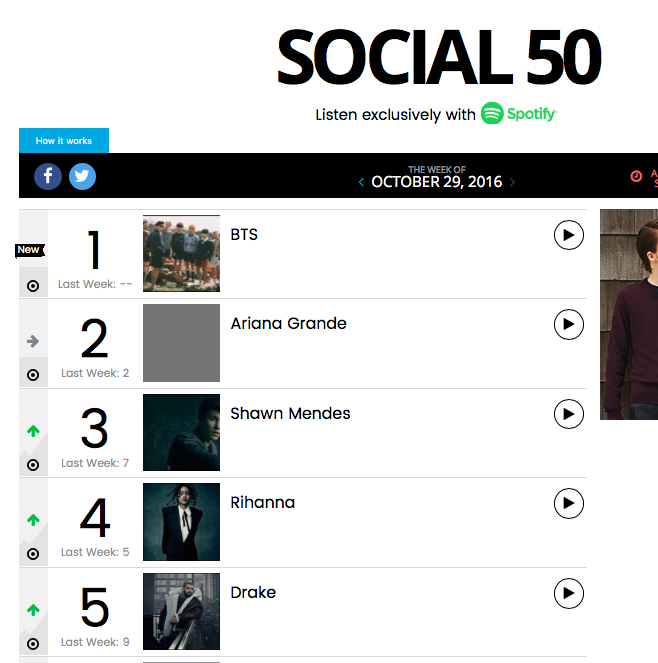Open Drake artist link
Screen dimensions: 658x663
point(253,592)
